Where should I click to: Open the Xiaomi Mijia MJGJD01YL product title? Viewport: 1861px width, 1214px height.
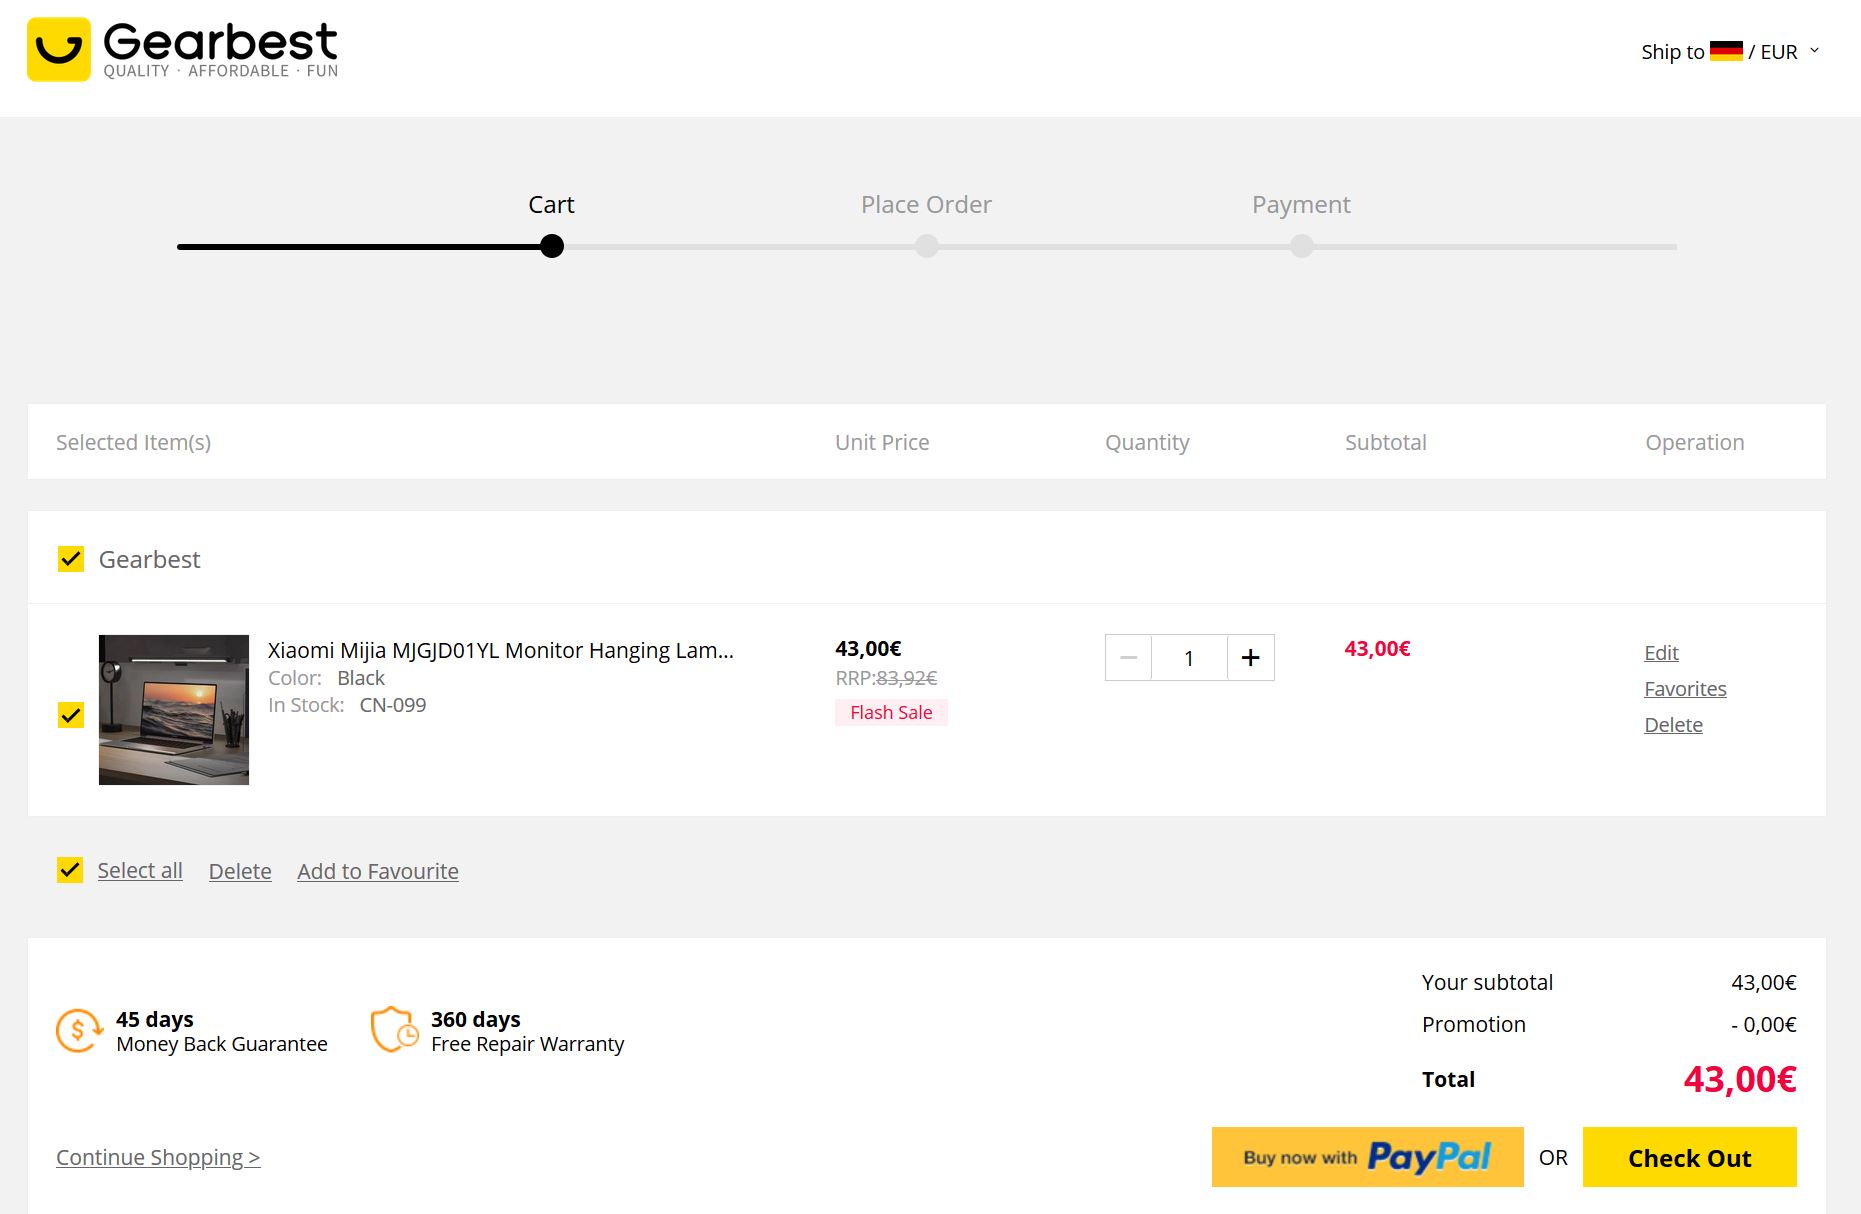pyautogui.click(x=500, y=650)
